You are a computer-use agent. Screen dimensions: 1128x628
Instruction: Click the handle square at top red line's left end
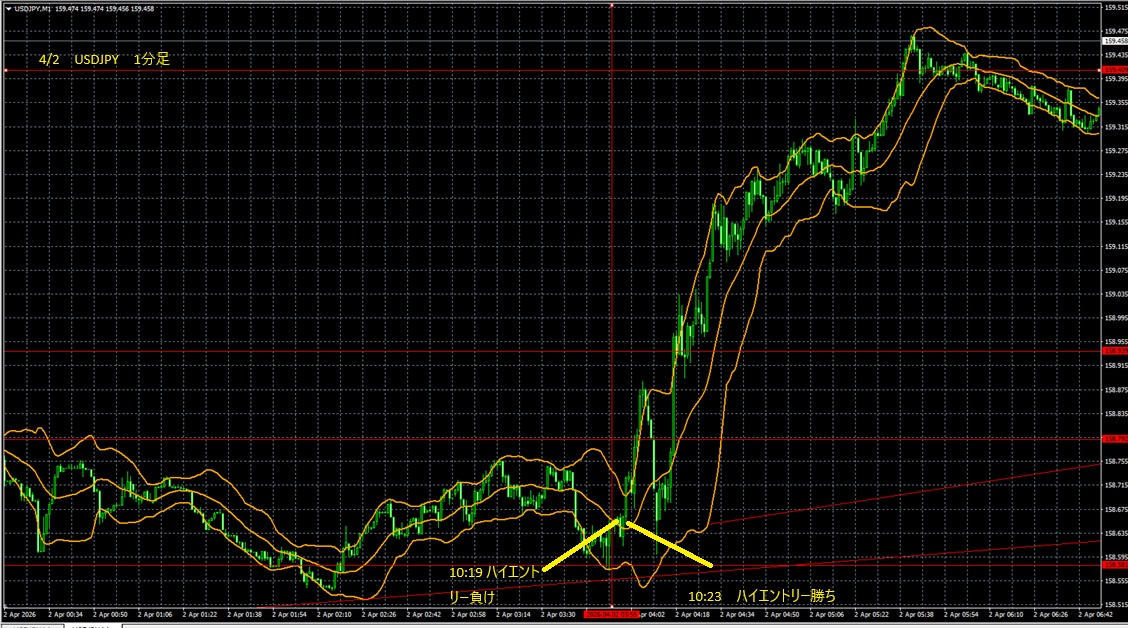(5, 71)
